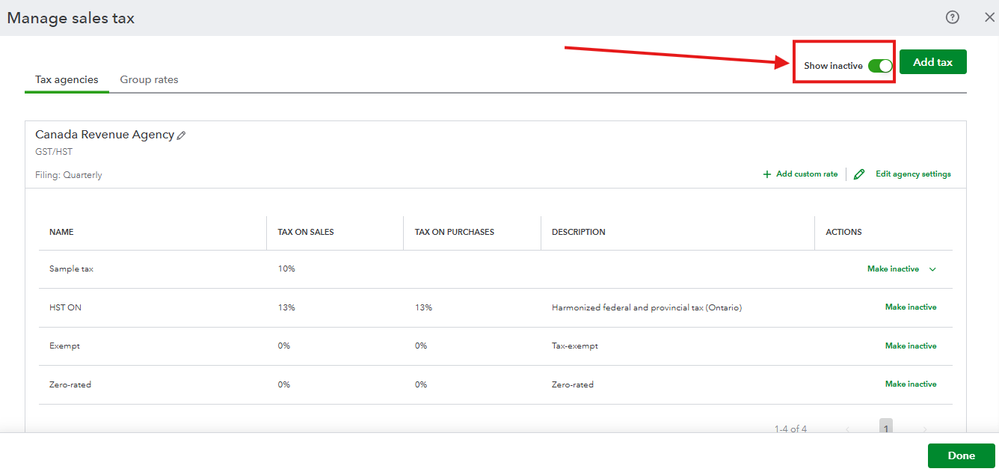
Task: Click the 13% tax on purchases for HST ON
Action: tap(424, 308)
